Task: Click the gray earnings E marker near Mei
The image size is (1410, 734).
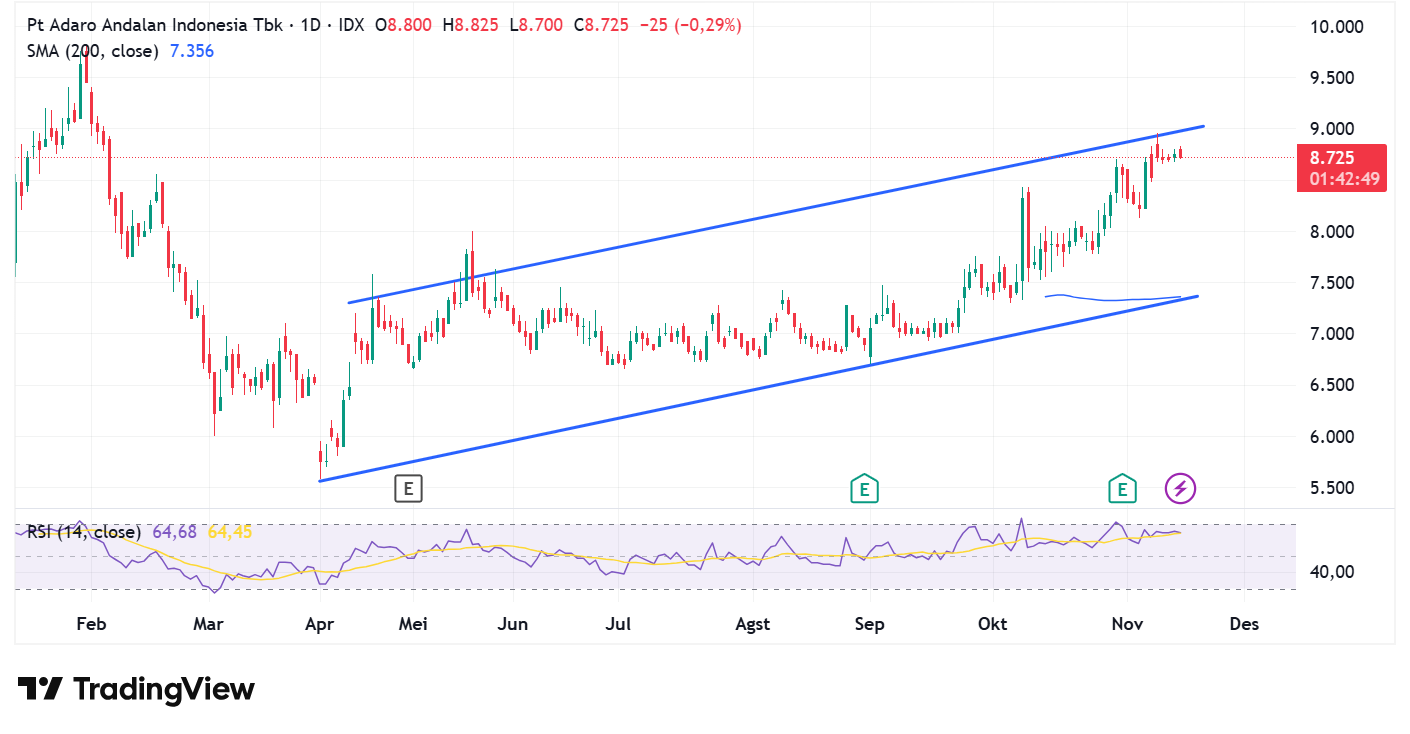Action: 407,489
